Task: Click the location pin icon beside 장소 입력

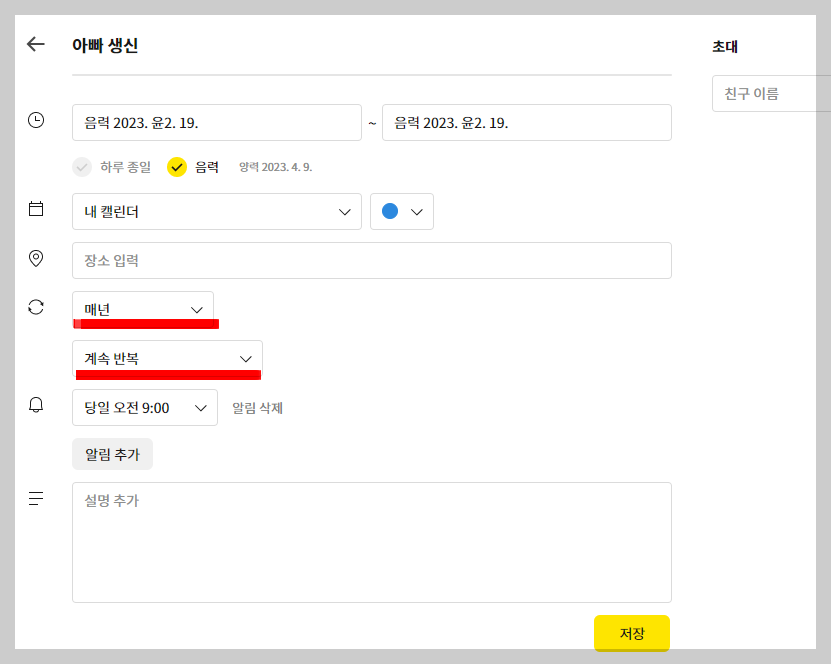Action: point(36,257)
